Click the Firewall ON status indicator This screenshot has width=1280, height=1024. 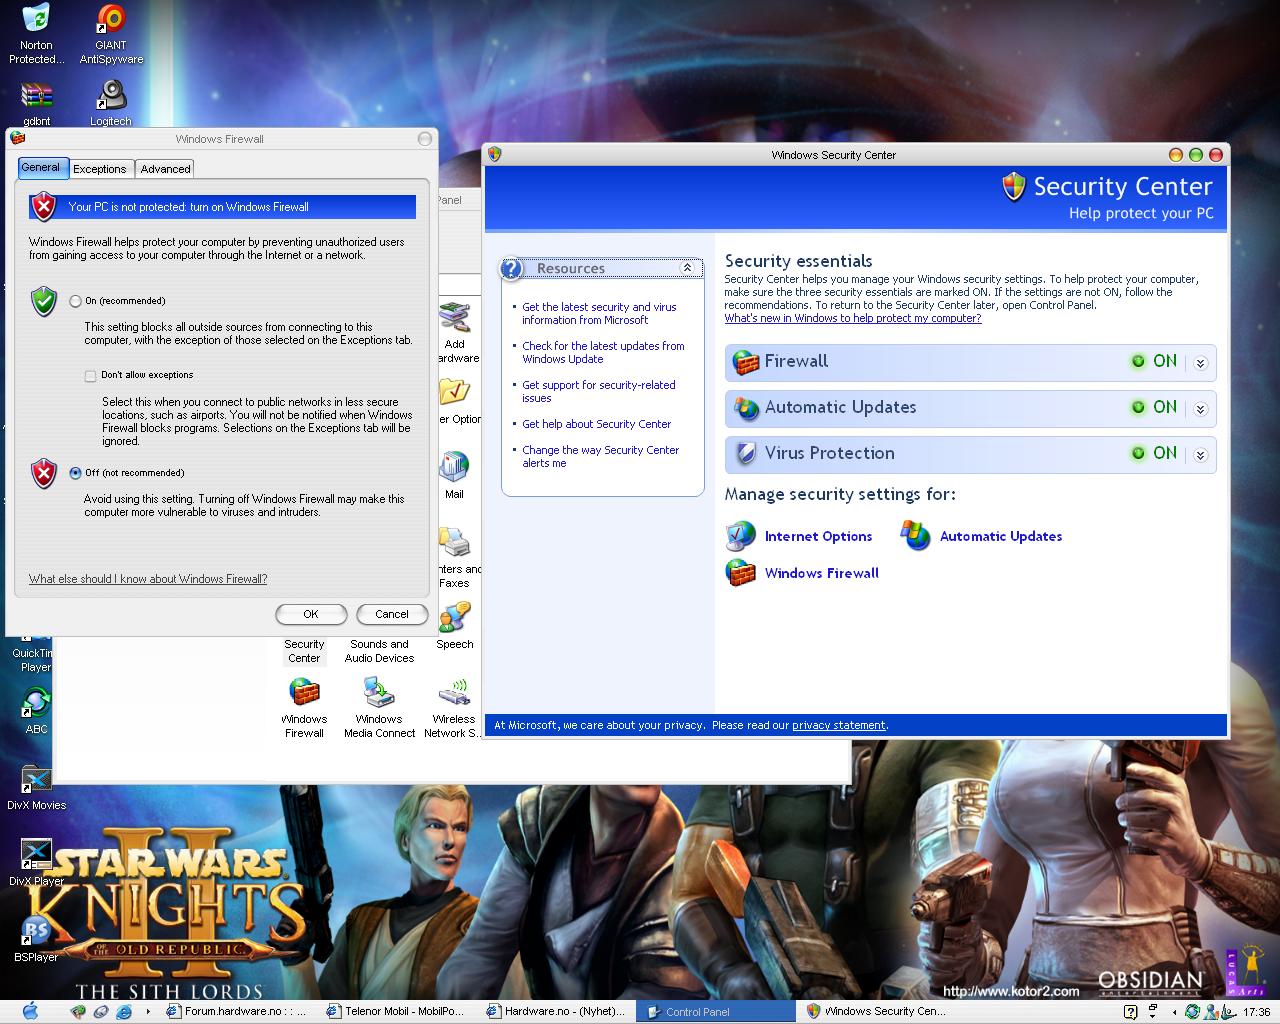[x=1154, y=361]
